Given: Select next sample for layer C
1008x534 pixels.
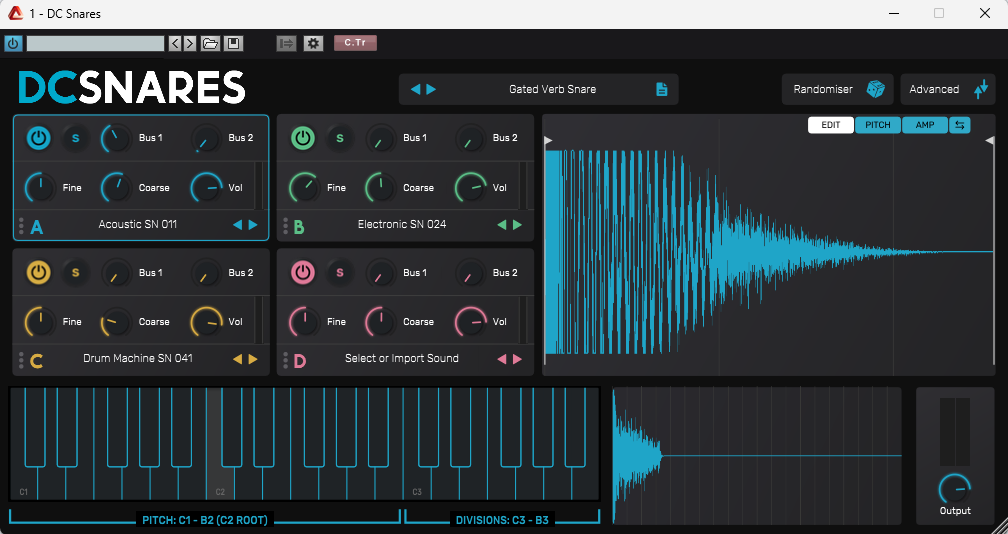Looking at the screenshot, I should (253, 359).
